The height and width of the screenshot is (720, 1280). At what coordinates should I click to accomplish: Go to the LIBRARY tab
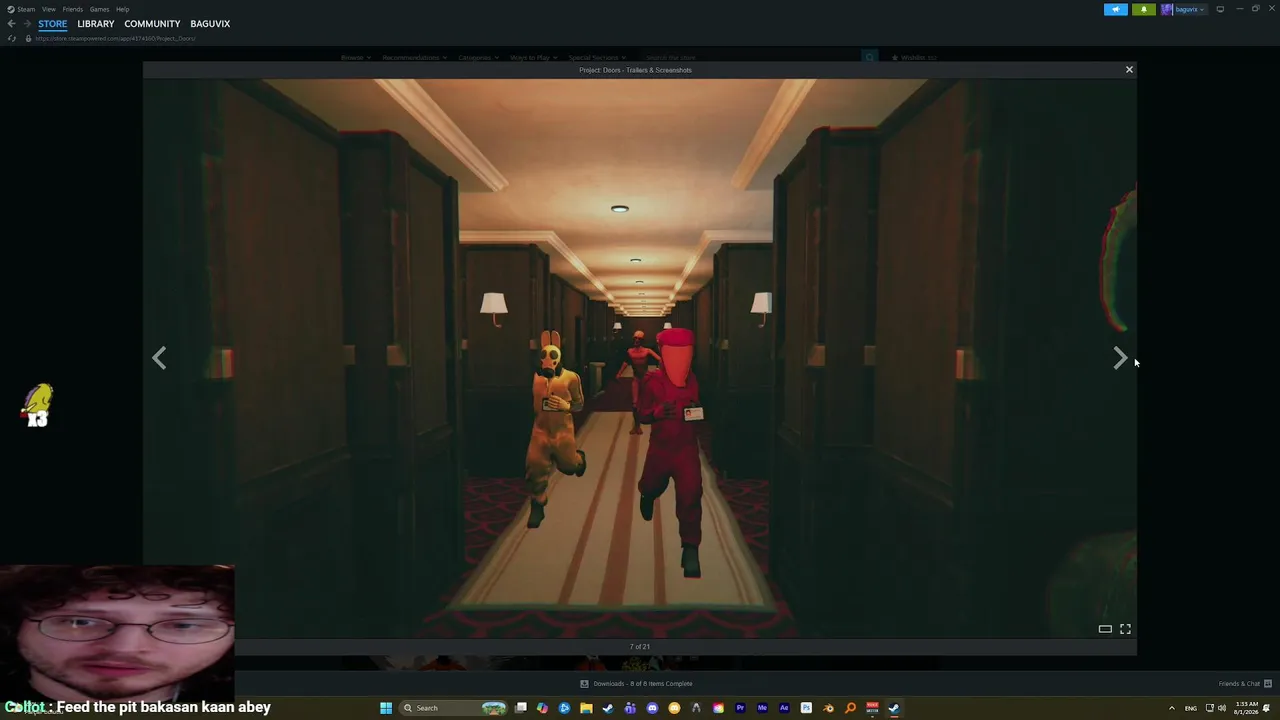pos(96,24)
